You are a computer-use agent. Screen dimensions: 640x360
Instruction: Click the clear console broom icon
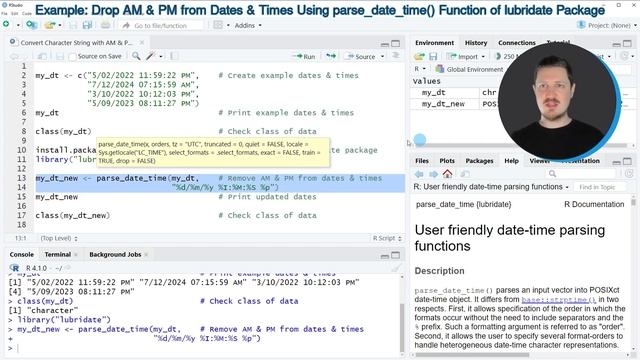point(396,268)
